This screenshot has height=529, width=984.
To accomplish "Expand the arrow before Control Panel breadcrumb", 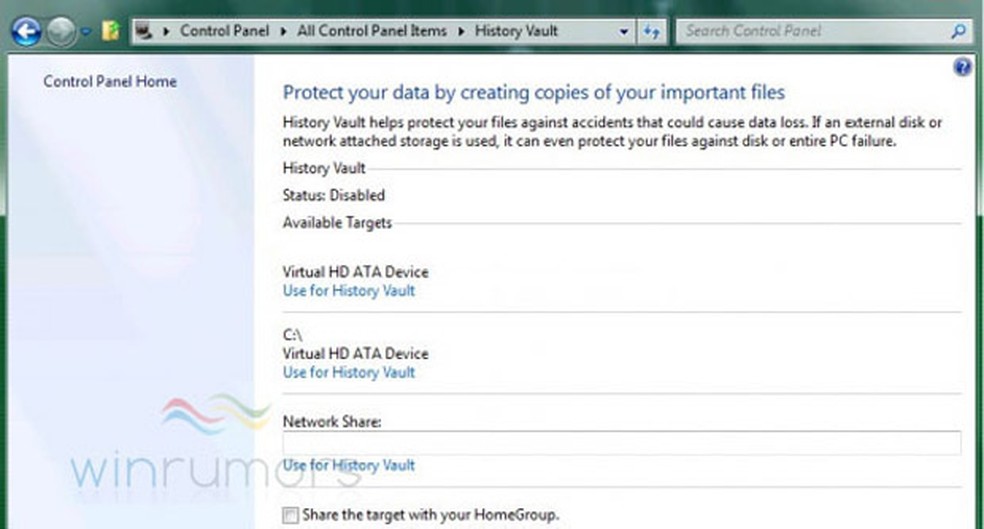I will [166, 31].
